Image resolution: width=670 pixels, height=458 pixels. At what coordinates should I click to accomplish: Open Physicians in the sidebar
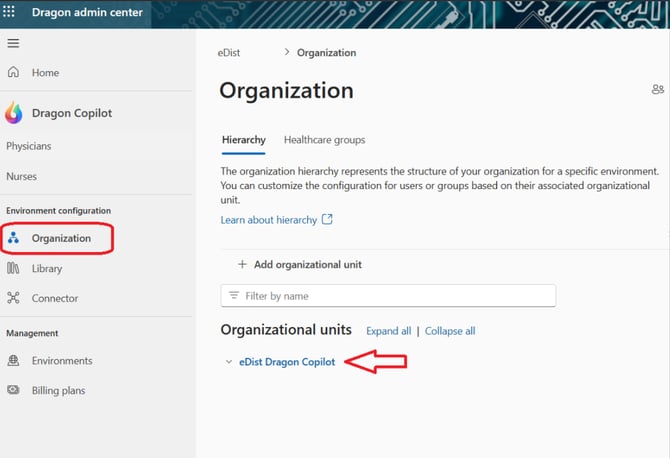point(29,146)
